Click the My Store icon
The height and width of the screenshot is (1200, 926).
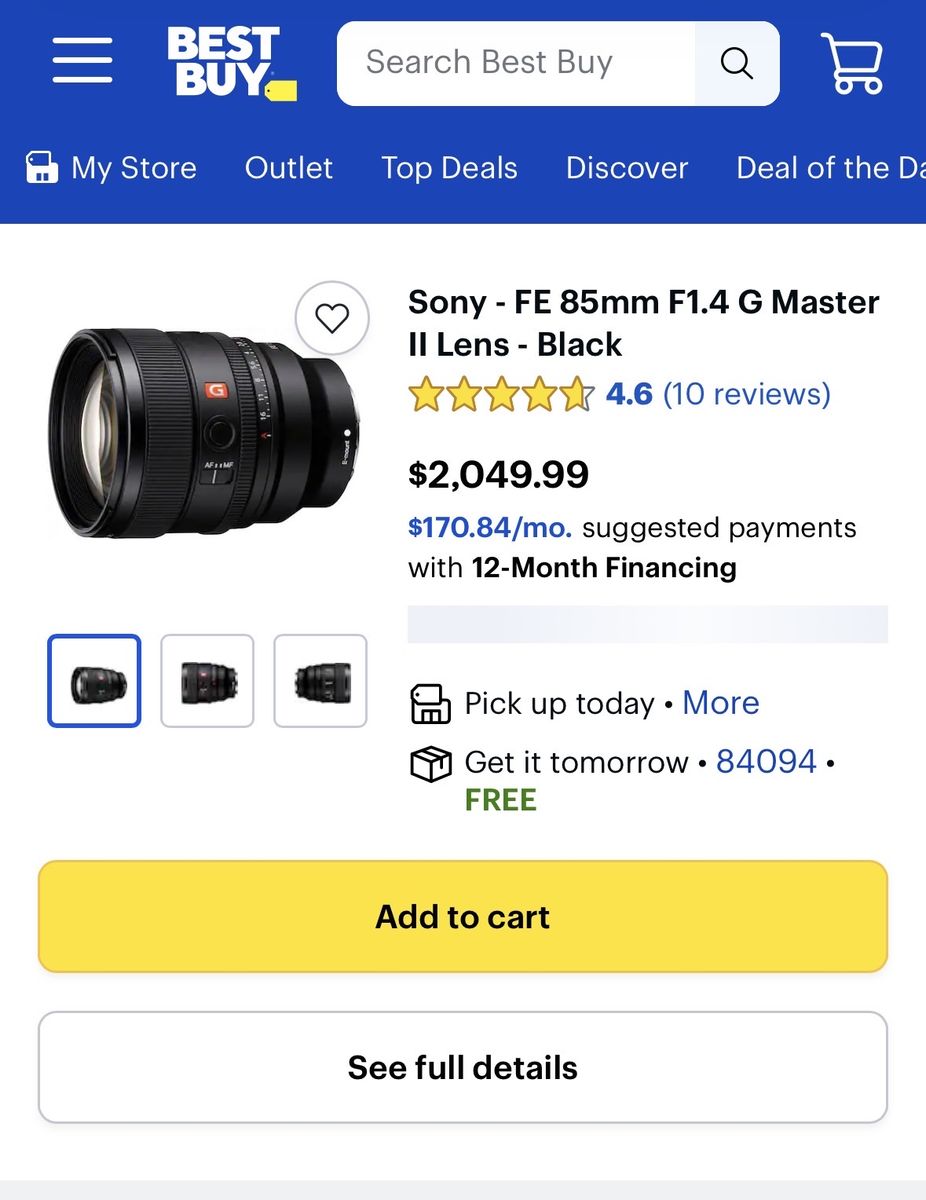click(x=41, y=168)
